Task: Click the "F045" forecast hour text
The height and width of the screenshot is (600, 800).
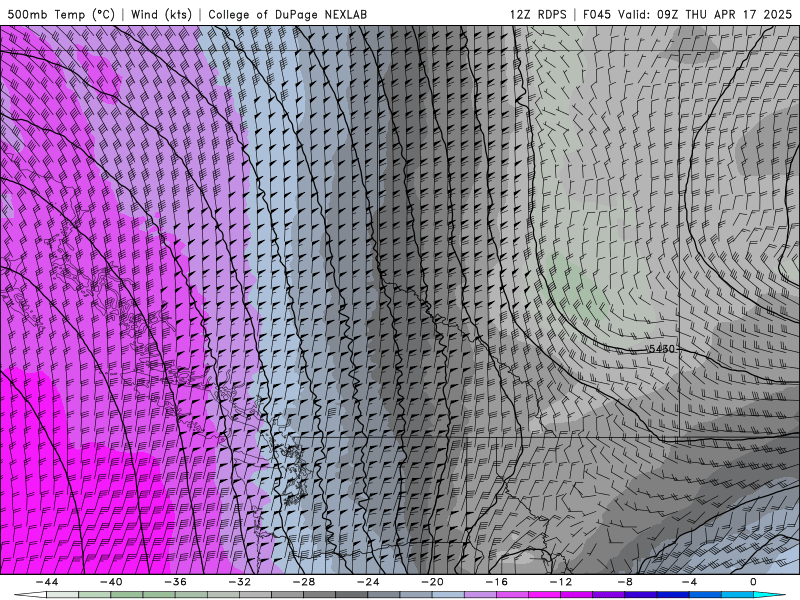Action: (597, 14)
